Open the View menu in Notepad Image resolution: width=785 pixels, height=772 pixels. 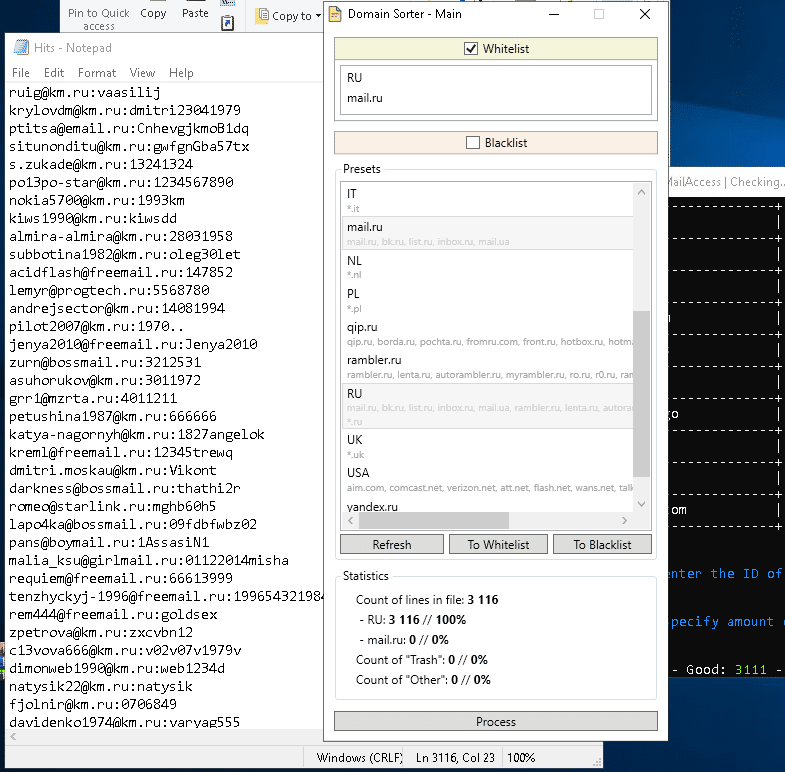[142, 73]
